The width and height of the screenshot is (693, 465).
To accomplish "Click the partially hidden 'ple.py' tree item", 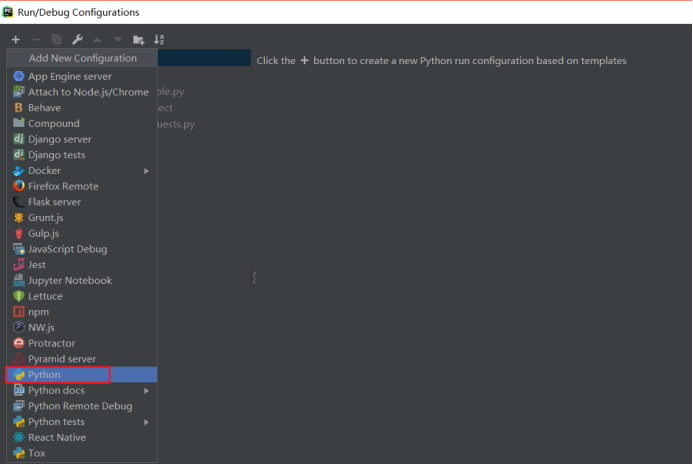I will pos(170,92).
